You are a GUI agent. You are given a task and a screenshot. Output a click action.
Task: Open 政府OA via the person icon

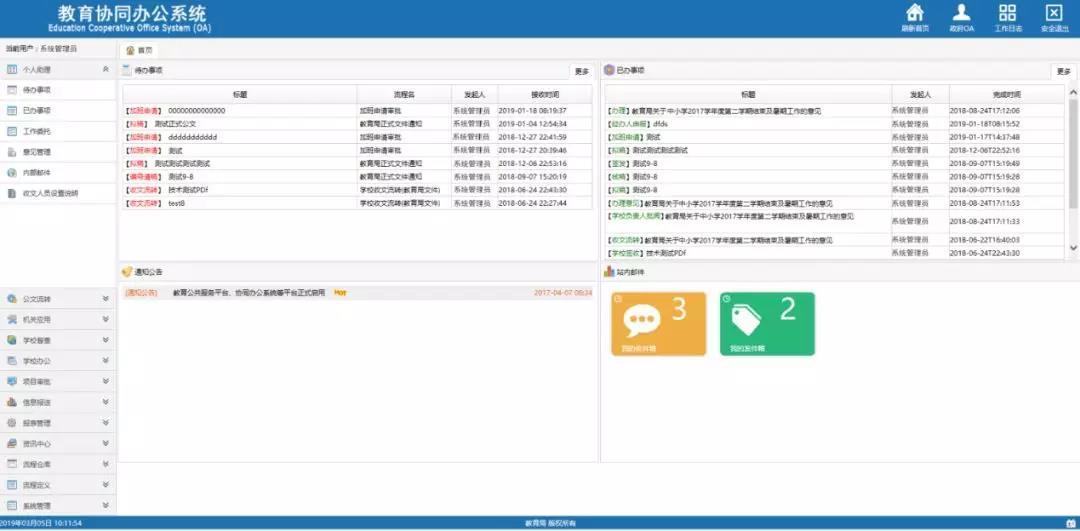click(x=962, y=13)
